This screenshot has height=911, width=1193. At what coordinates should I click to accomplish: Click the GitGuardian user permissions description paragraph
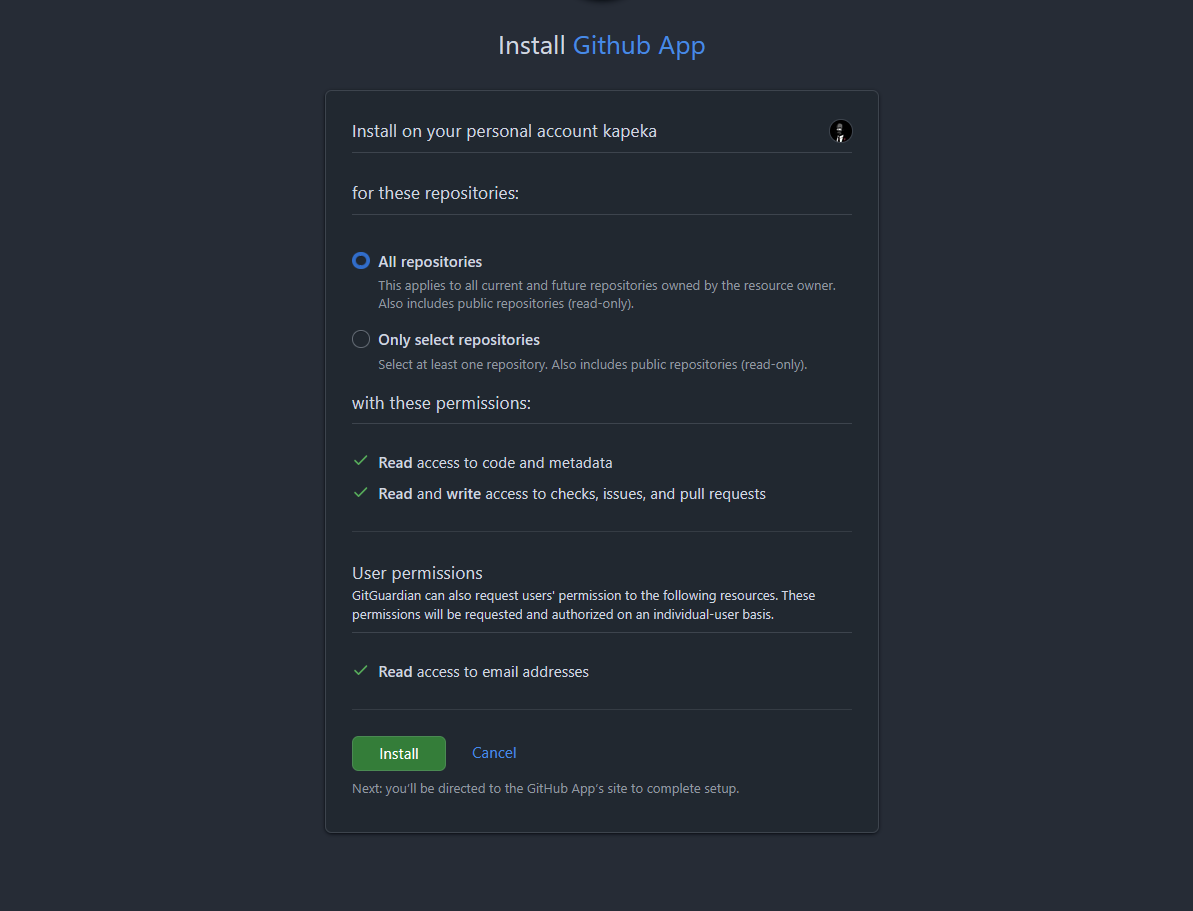click(583, 605)
